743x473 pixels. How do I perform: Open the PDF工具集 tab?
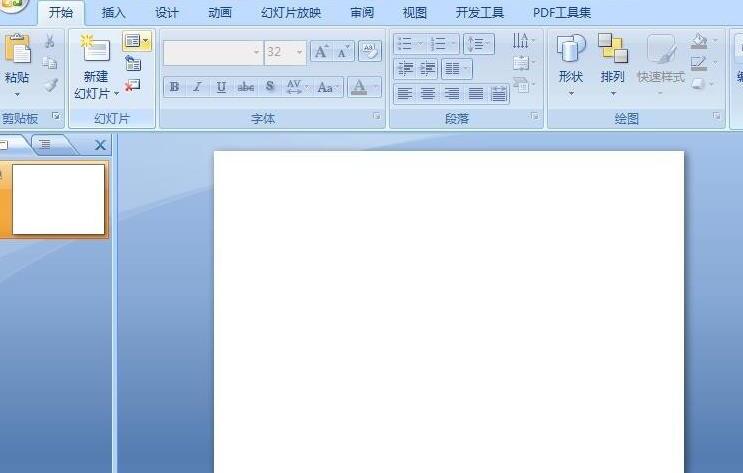562,13
